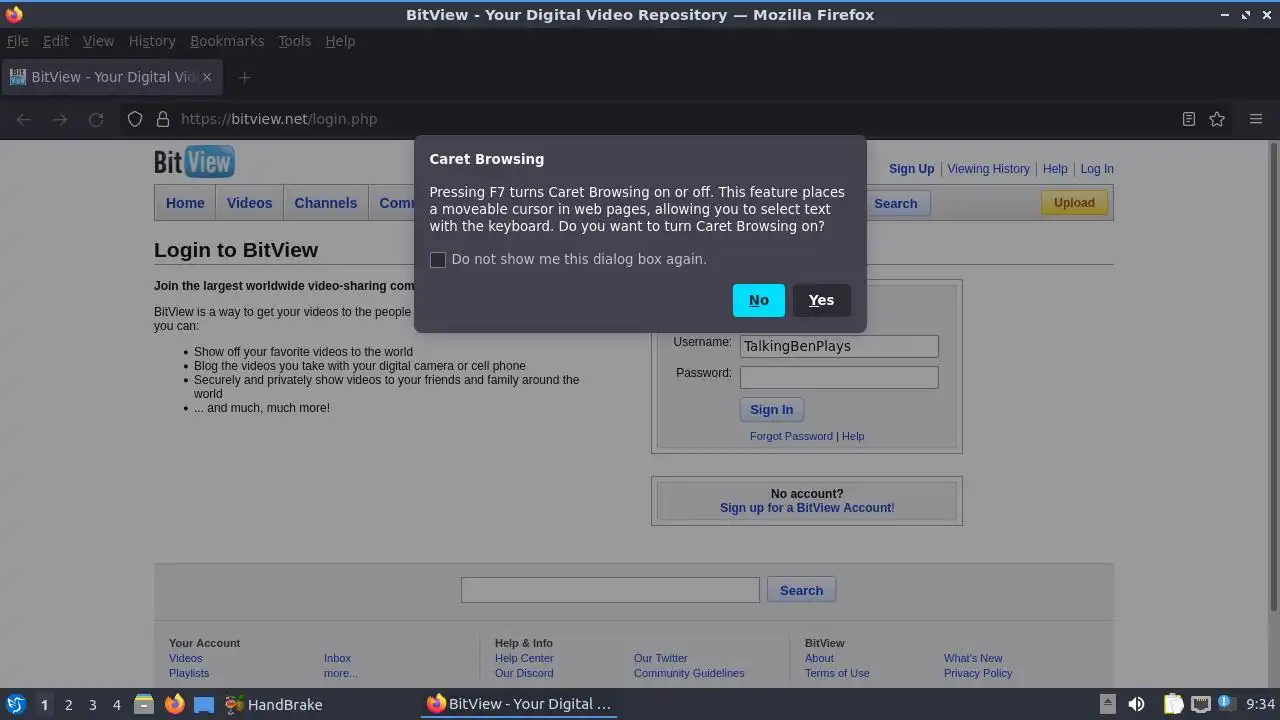Click the No button in Caret Browsing dialog
This screenshot has height=720, width=1280.
point(759,300)
